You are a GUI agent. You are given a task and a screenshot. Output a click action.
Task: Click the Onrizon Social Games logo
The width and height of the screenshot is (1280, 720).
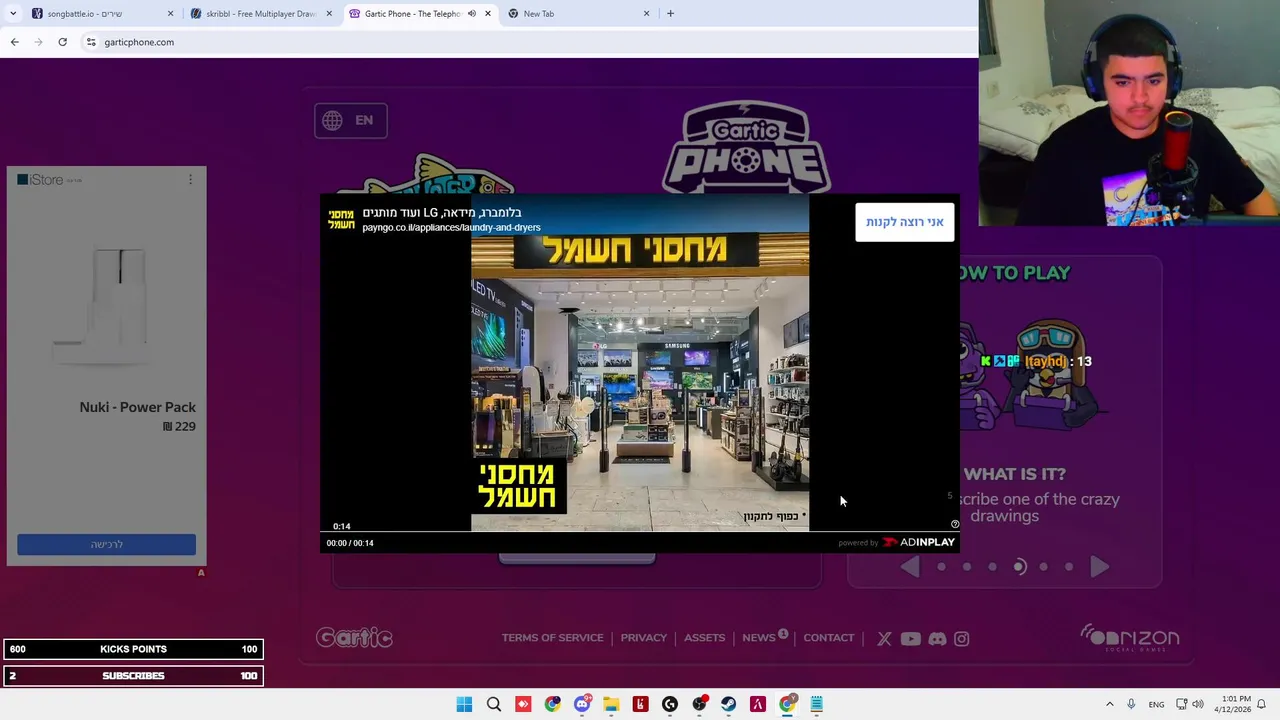1130,638
